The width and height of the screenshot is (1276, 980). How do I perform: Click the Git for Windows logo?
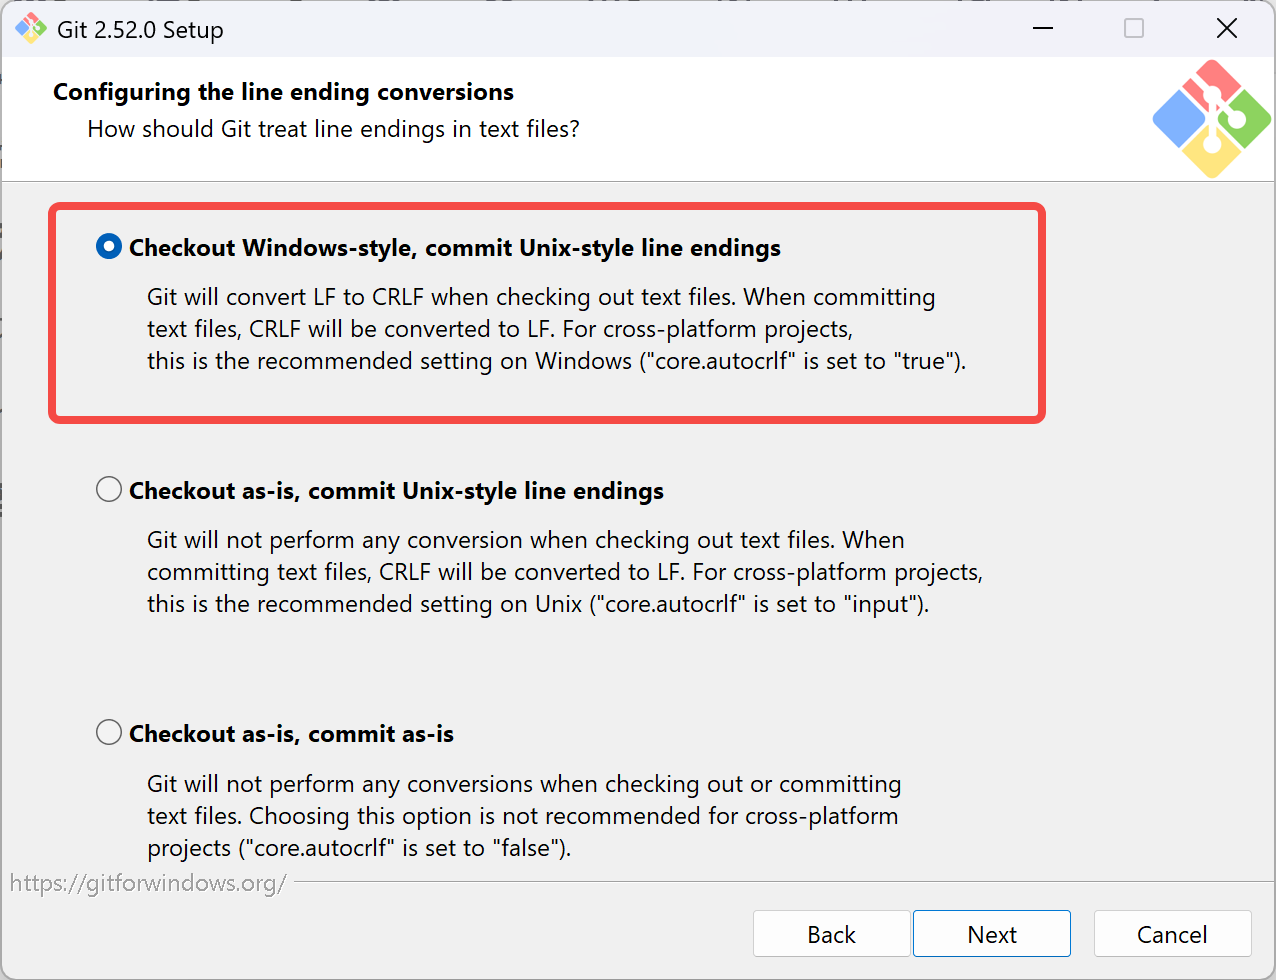click(x=1211, y=119)
